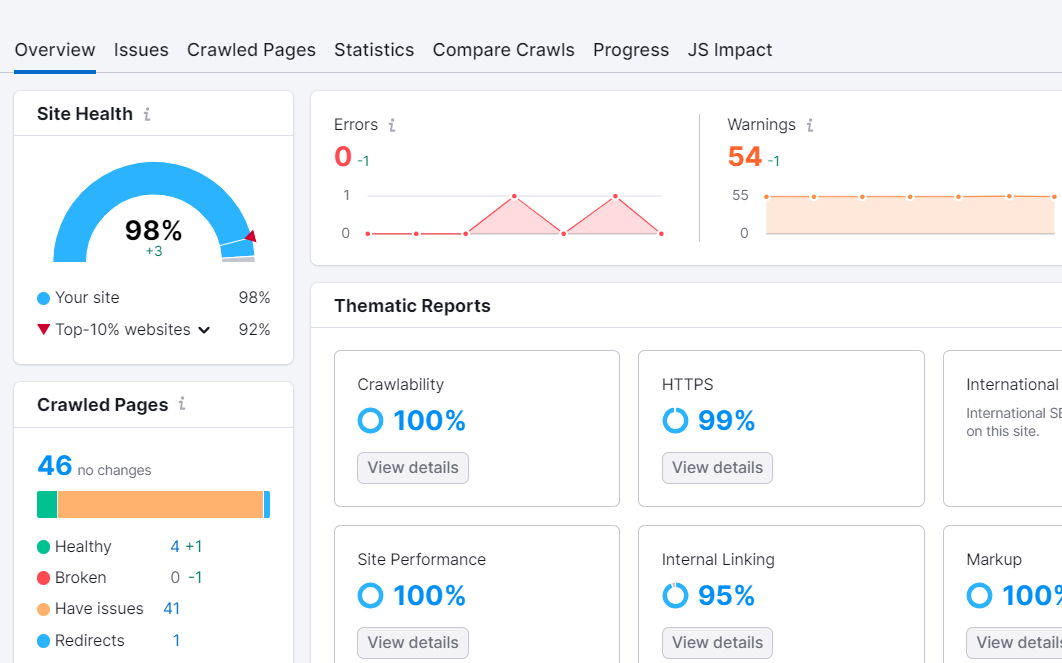1062x663 pixels.
Task: Click the Warnings info icon
Action: click(x=810, y=125)
